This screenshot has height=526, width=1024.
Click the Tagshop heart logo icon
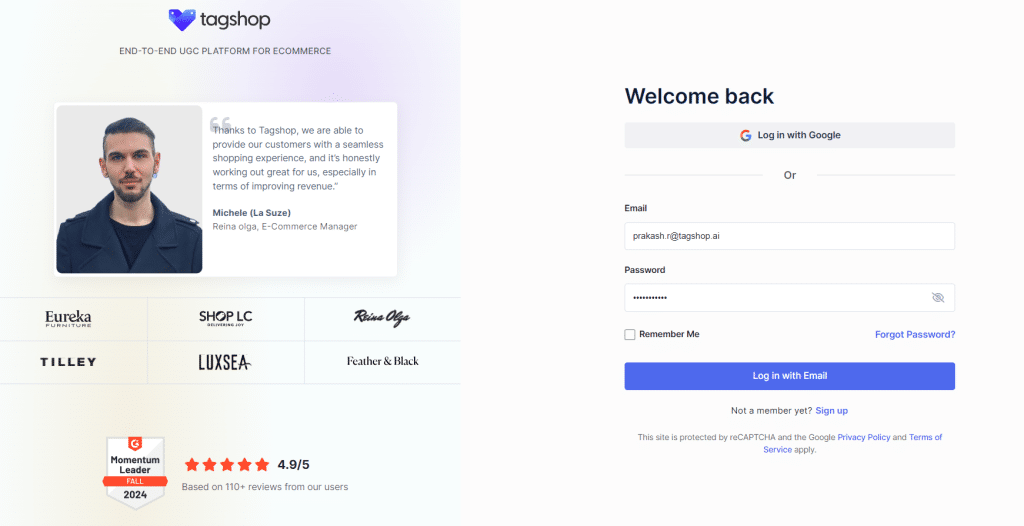182,19
